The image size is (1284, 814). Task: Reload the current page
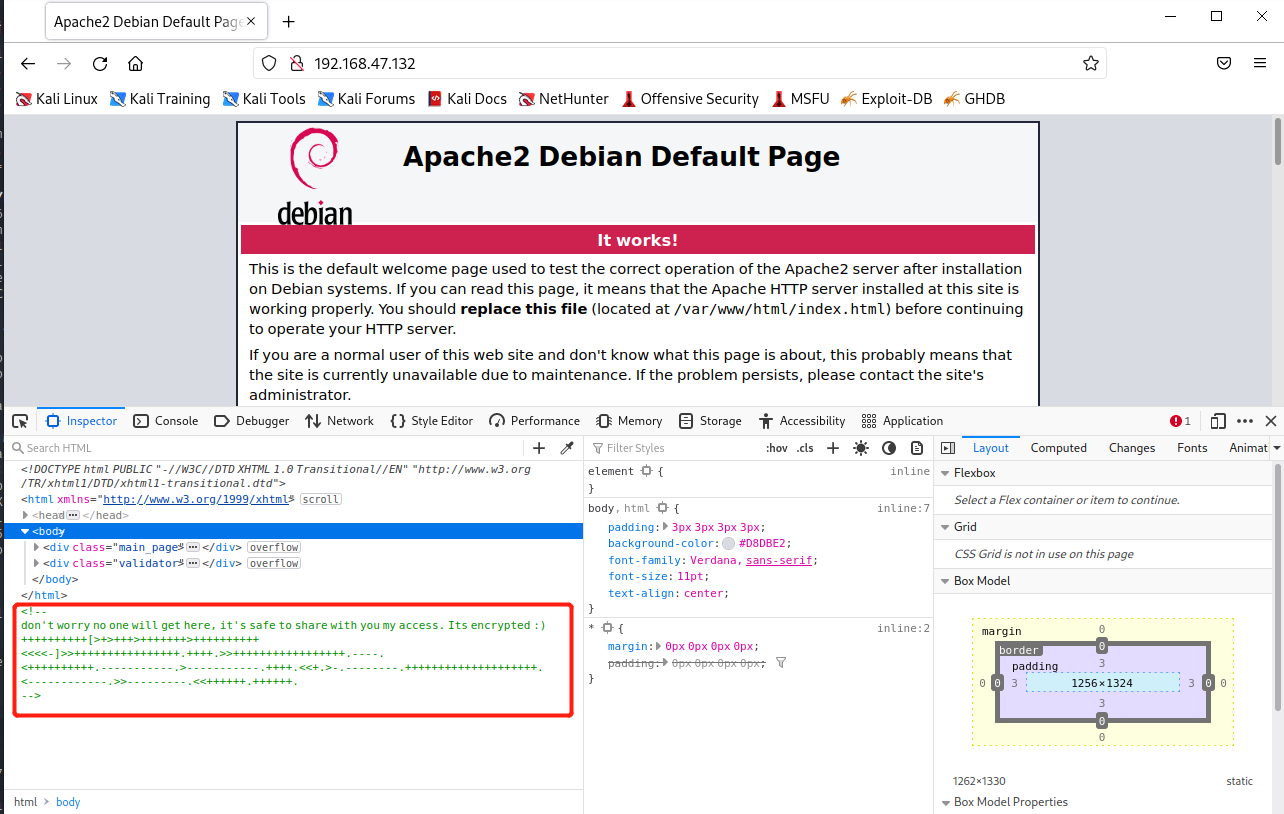100,63
